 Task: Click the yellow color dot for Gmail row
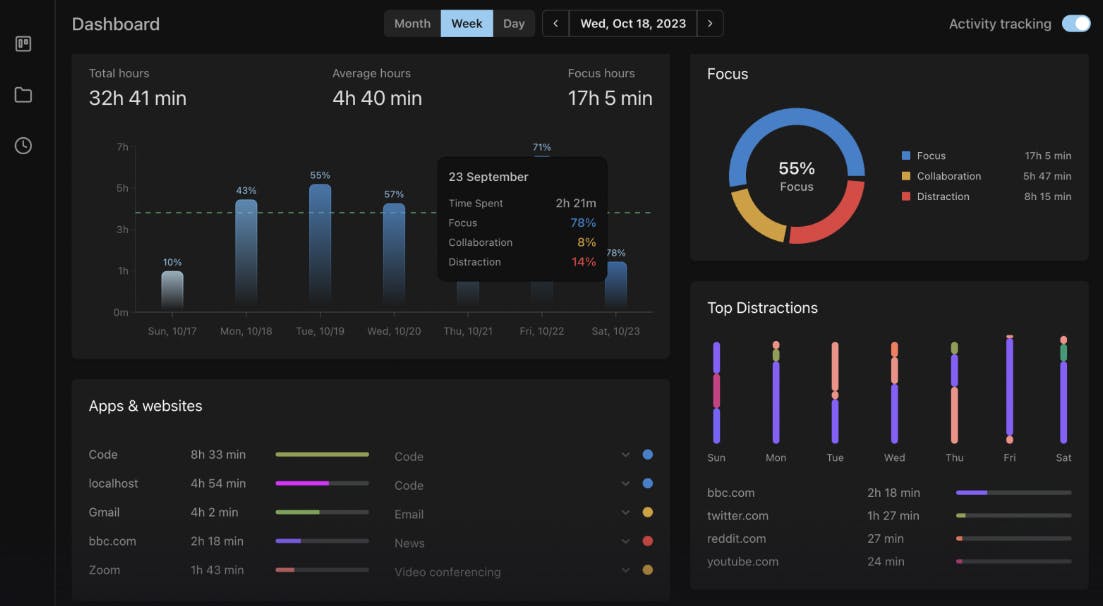click(648, 512)
